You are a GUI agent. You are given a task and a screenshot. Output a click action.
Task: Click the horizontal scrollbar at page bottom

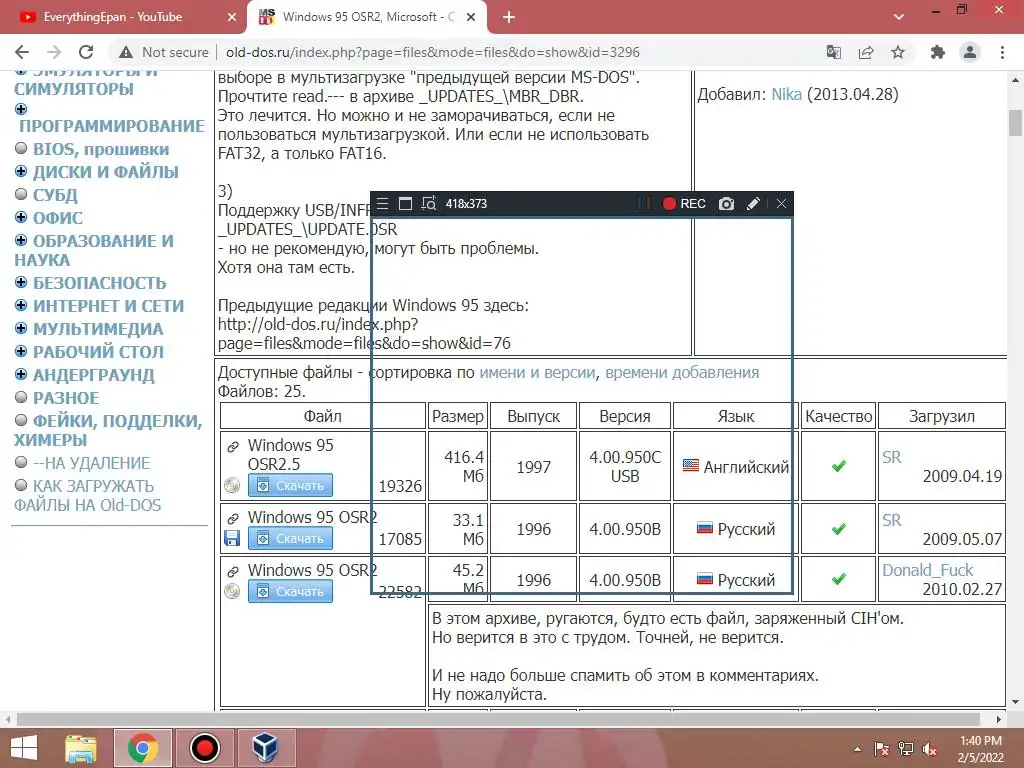pyautogui.click(x=498, y=719)
